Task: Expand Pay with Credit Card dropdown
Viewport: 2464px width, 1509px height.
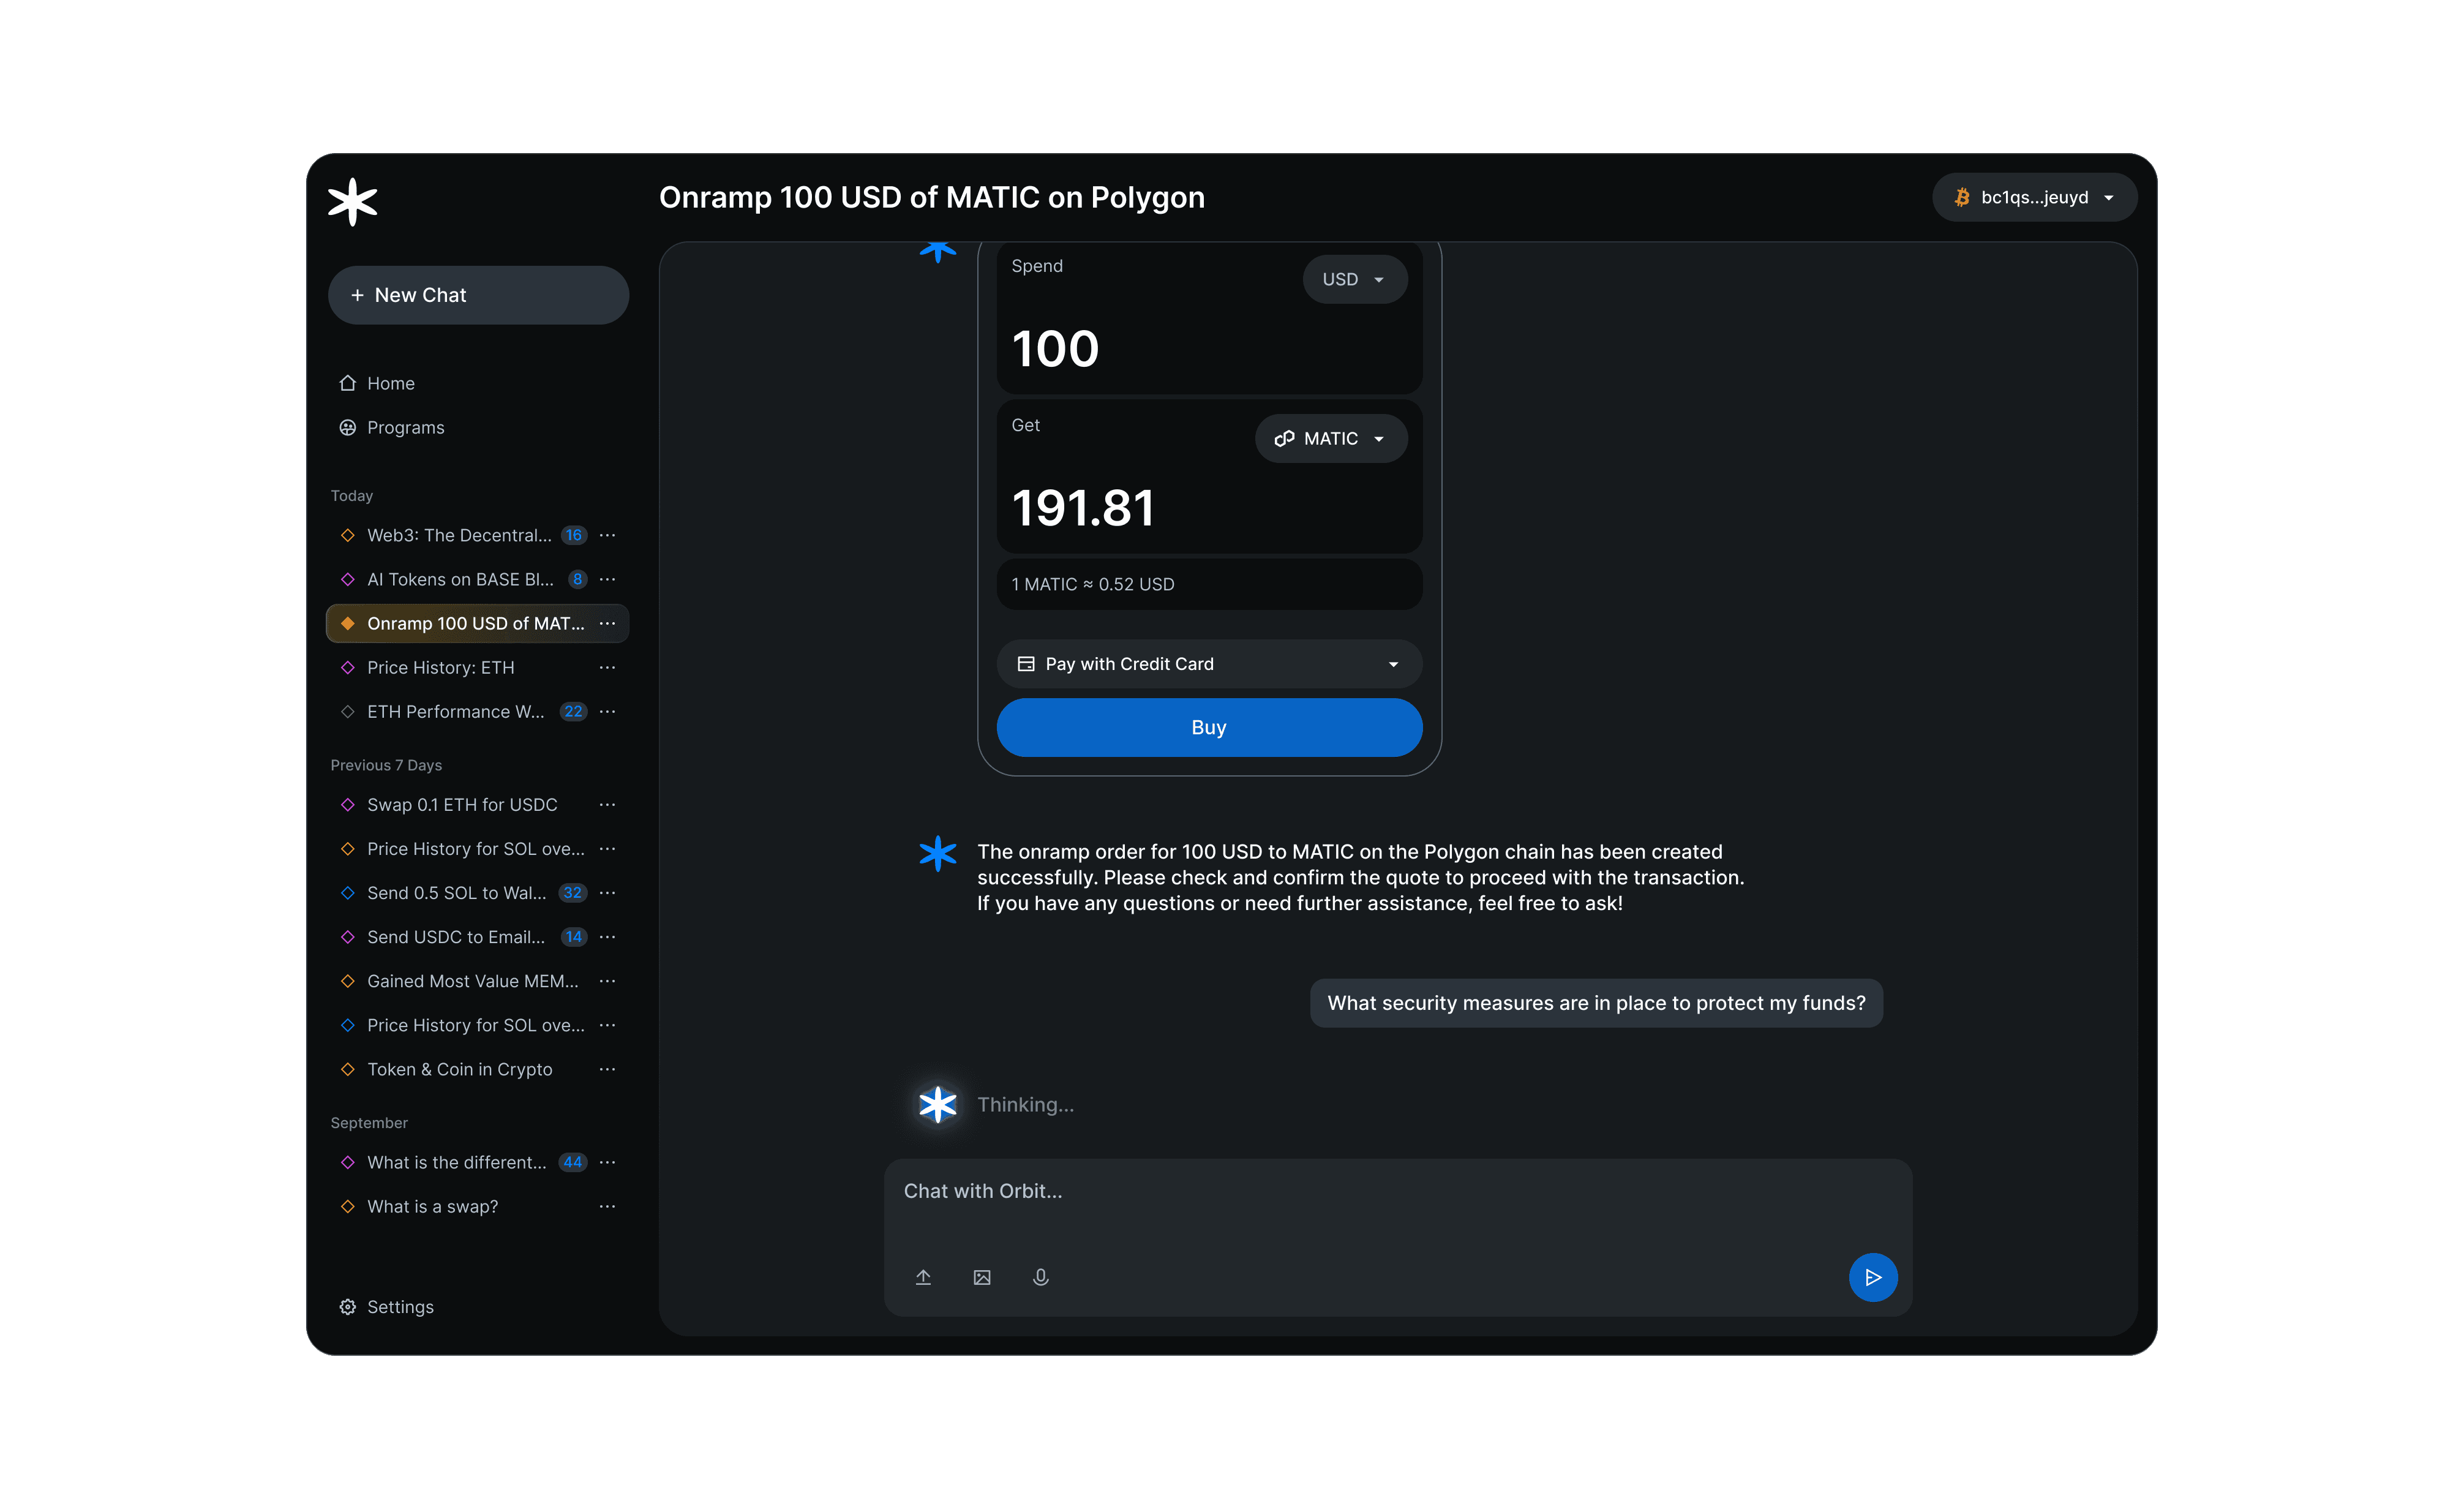Action: [x=1208, y=664]
